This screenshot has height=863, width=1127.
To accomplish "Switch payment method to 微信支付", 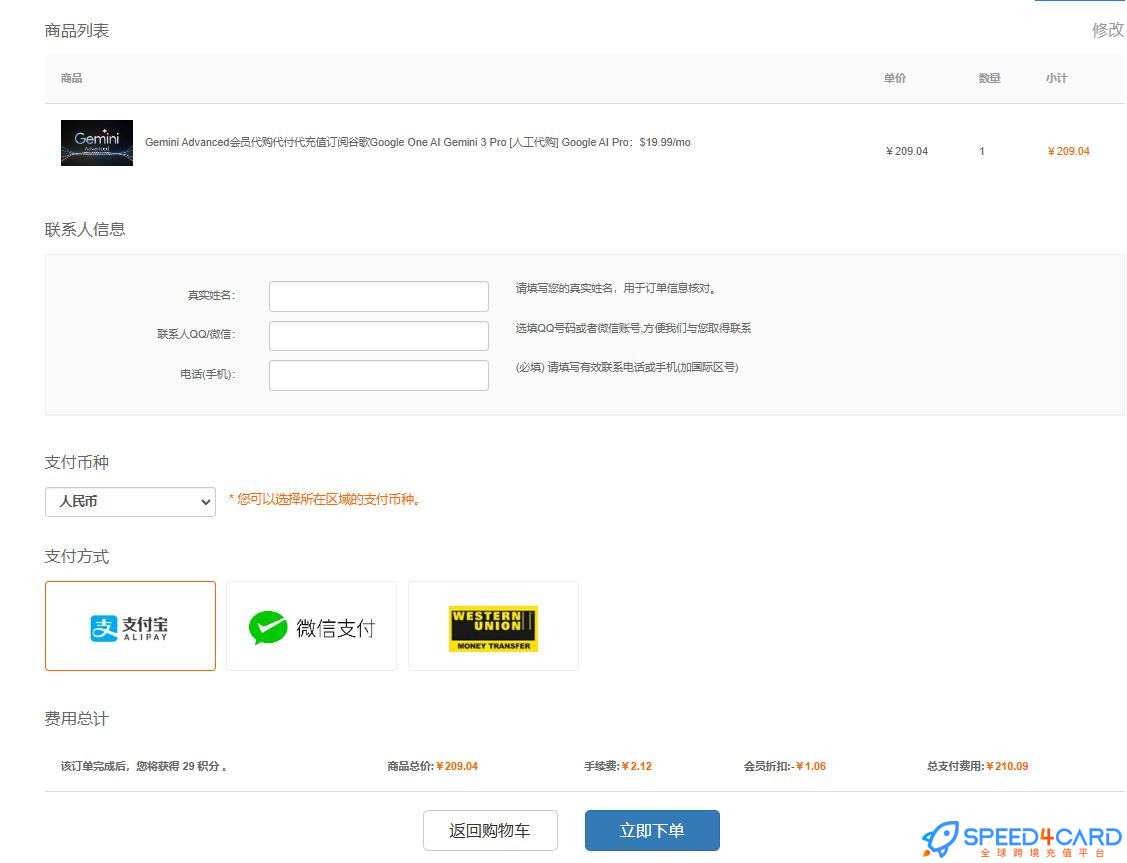I will click(x=311, y=625).
